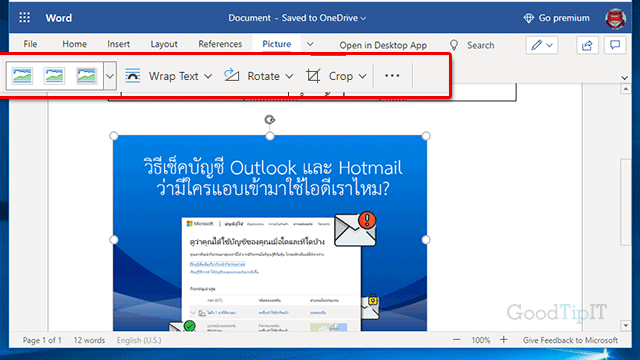
Task: Switch to the References tab
Action: pyautogui.click(x=220, y=44)
